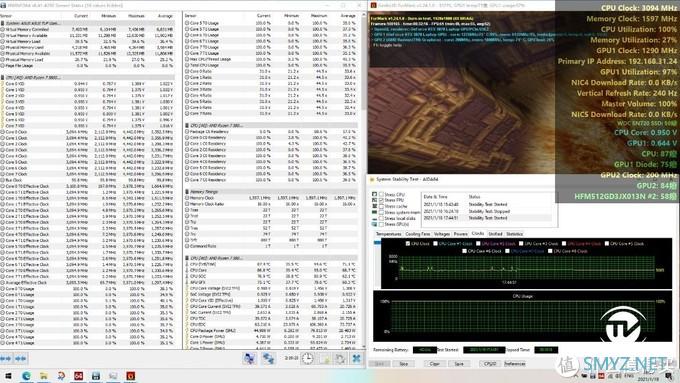Image resolution: width=680 pixels, height=383 pixels.
Task: Toggle Stress FPU checkbox
Action: tap(382, 200)
